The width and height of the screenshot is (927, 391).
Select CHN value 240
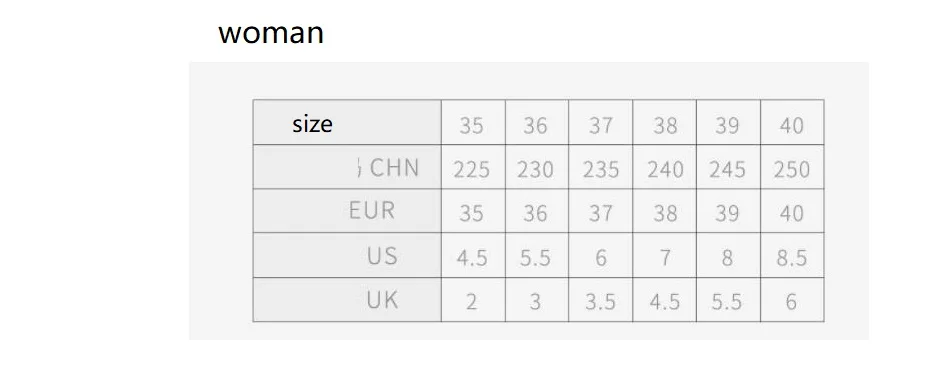click(x=665, y=170)
